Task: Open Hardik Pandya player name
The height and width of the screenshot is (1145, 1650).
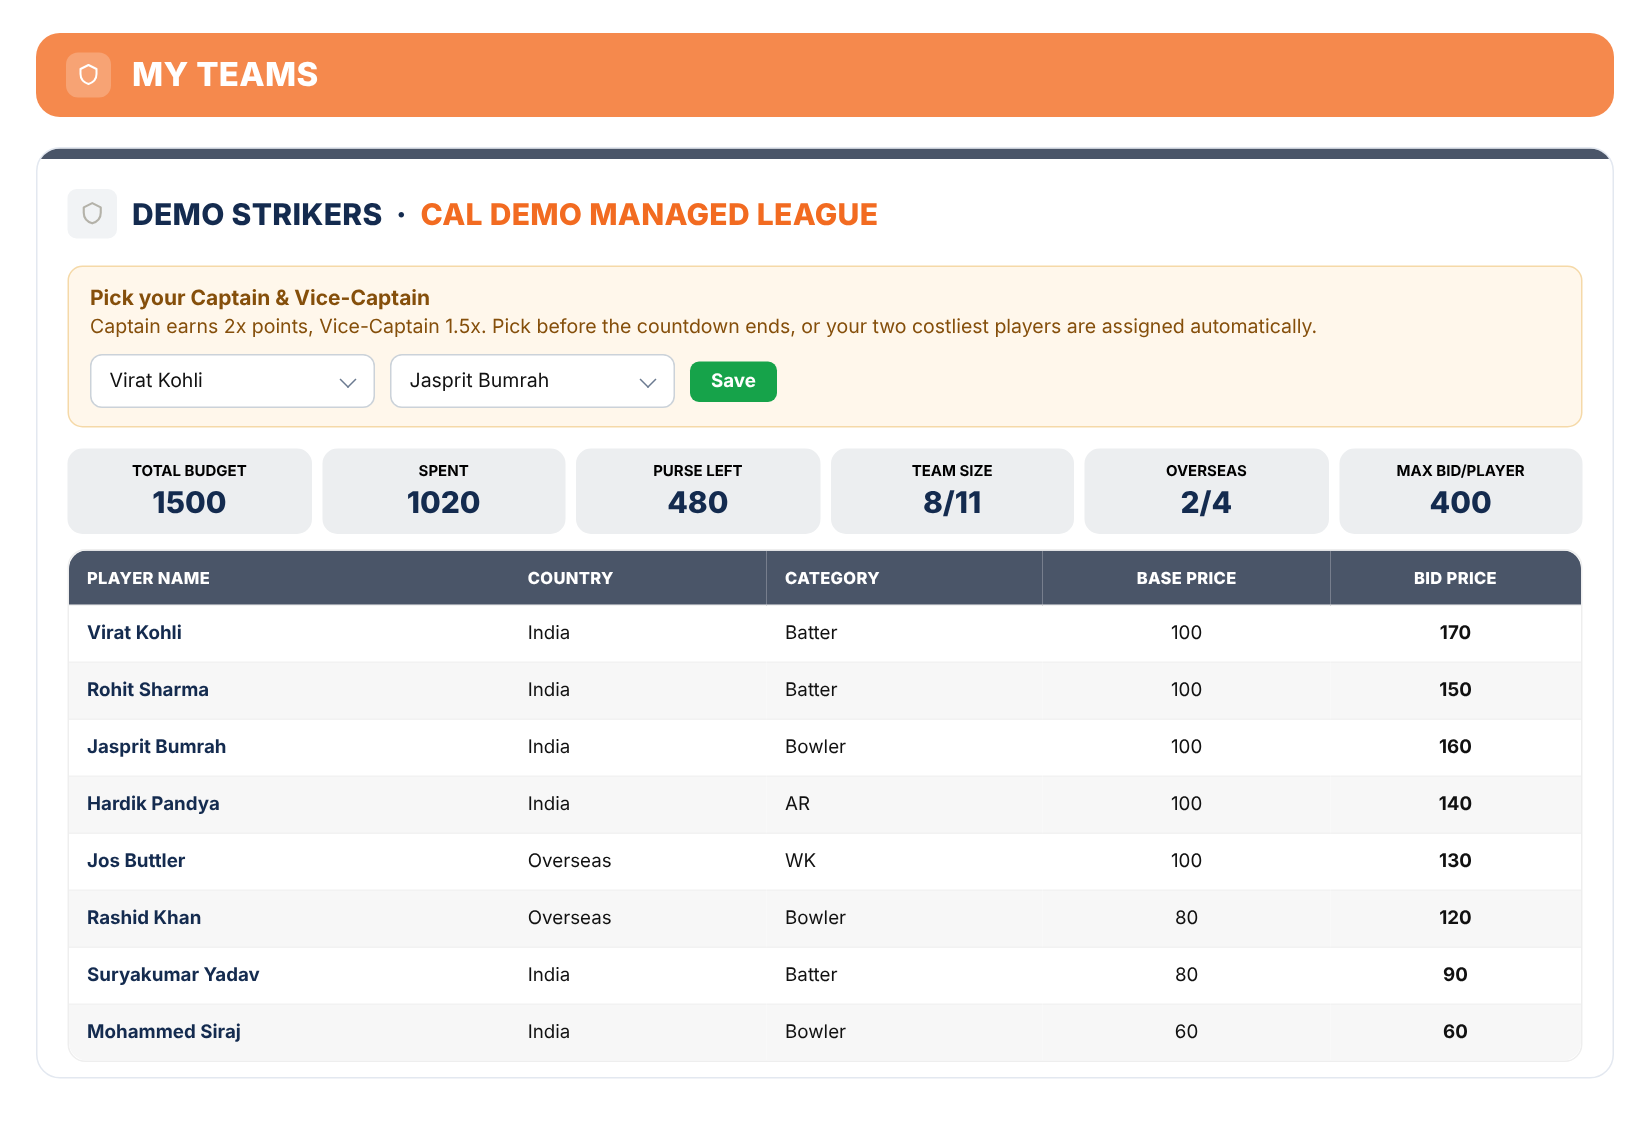Action: pyautogui.click(x=153, y=804)
